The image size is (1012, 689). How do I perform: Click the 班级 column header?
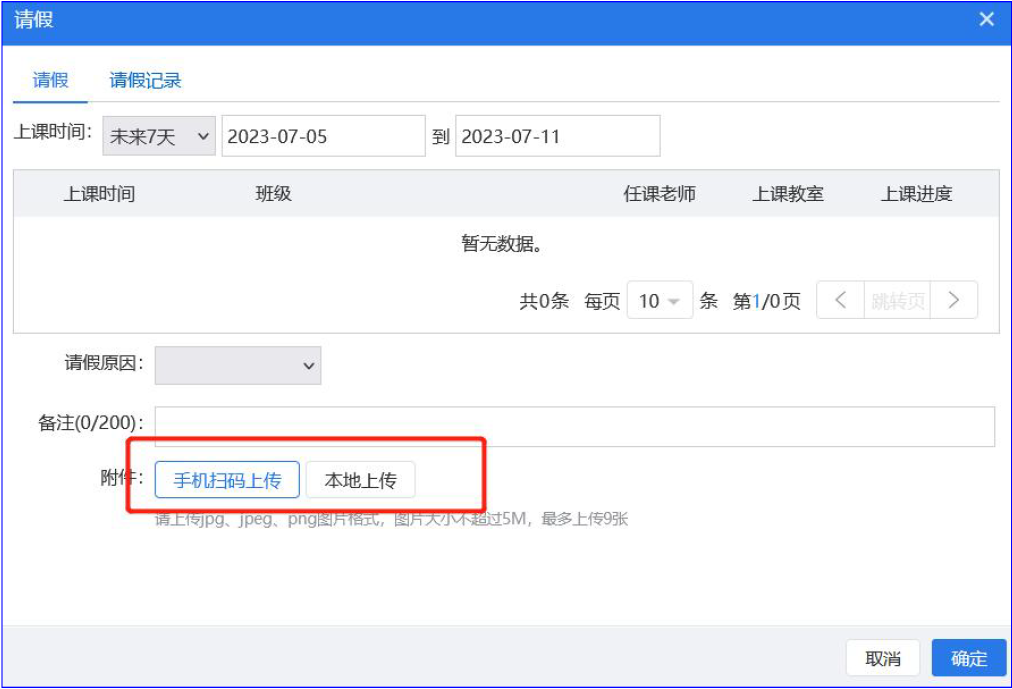(273, 194)
